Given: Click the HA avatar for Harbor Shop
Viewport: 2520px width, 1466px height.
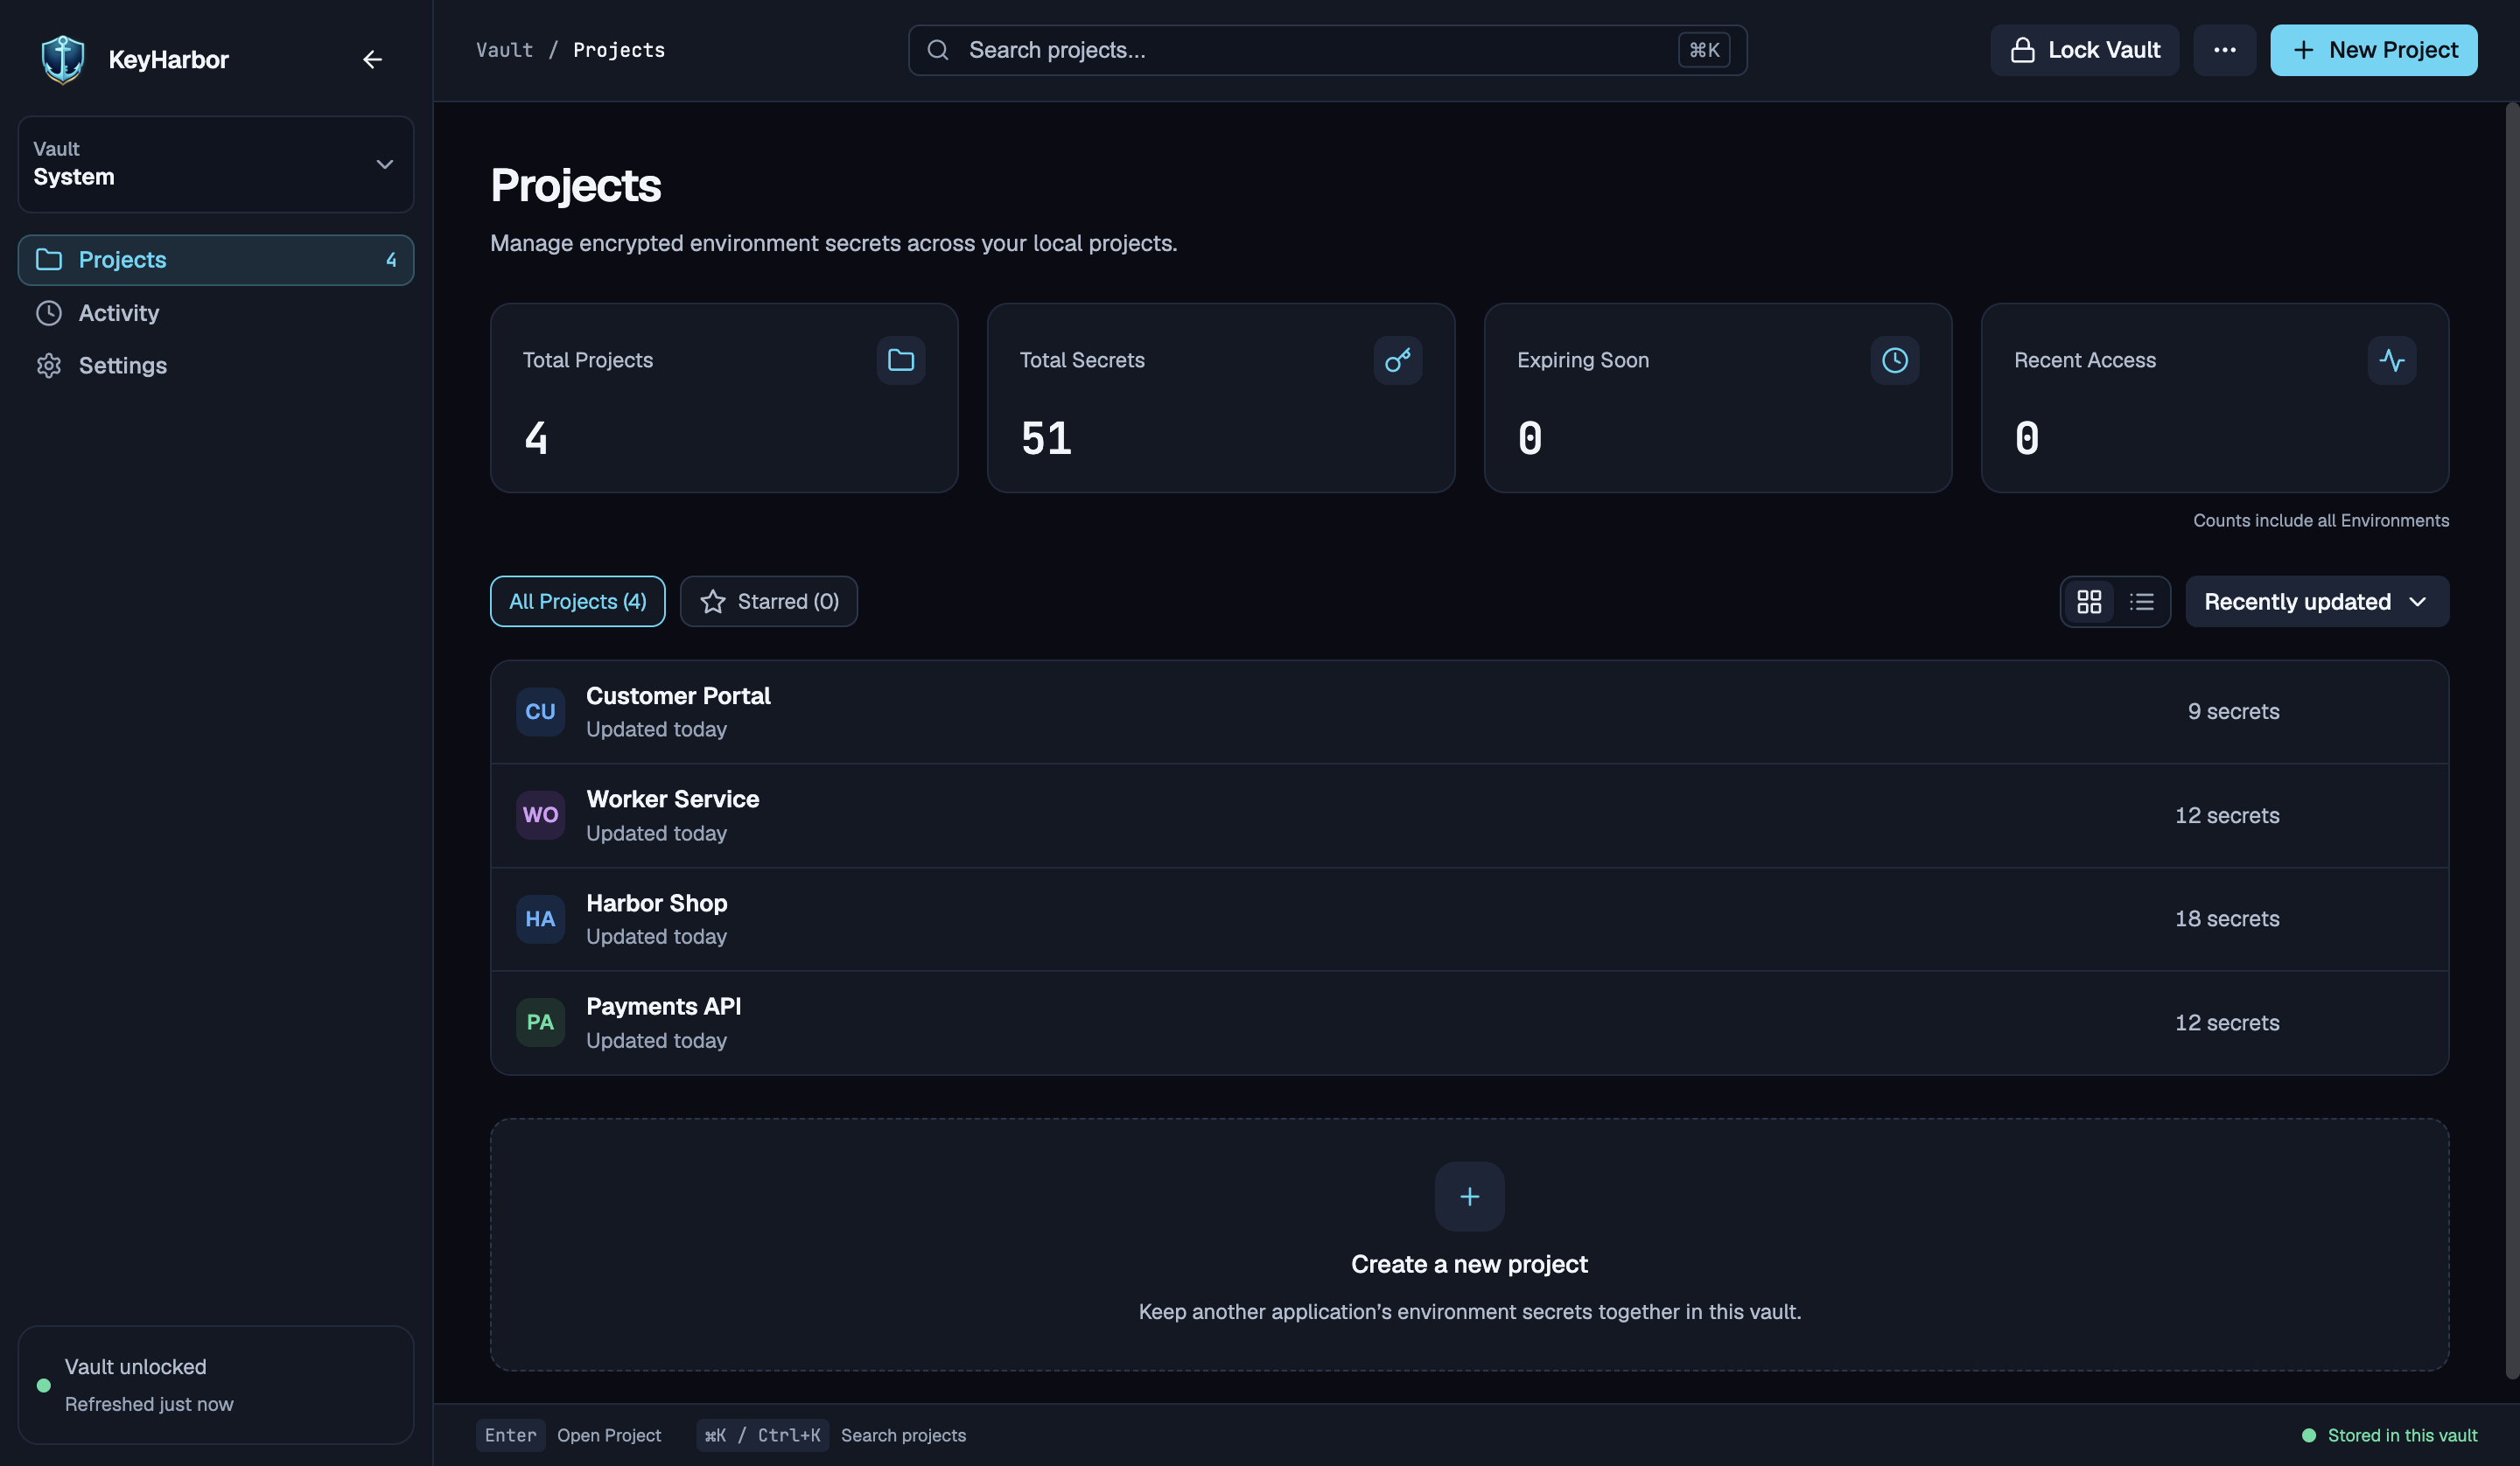Looking at the screenshot, I should tap(540, 919).
